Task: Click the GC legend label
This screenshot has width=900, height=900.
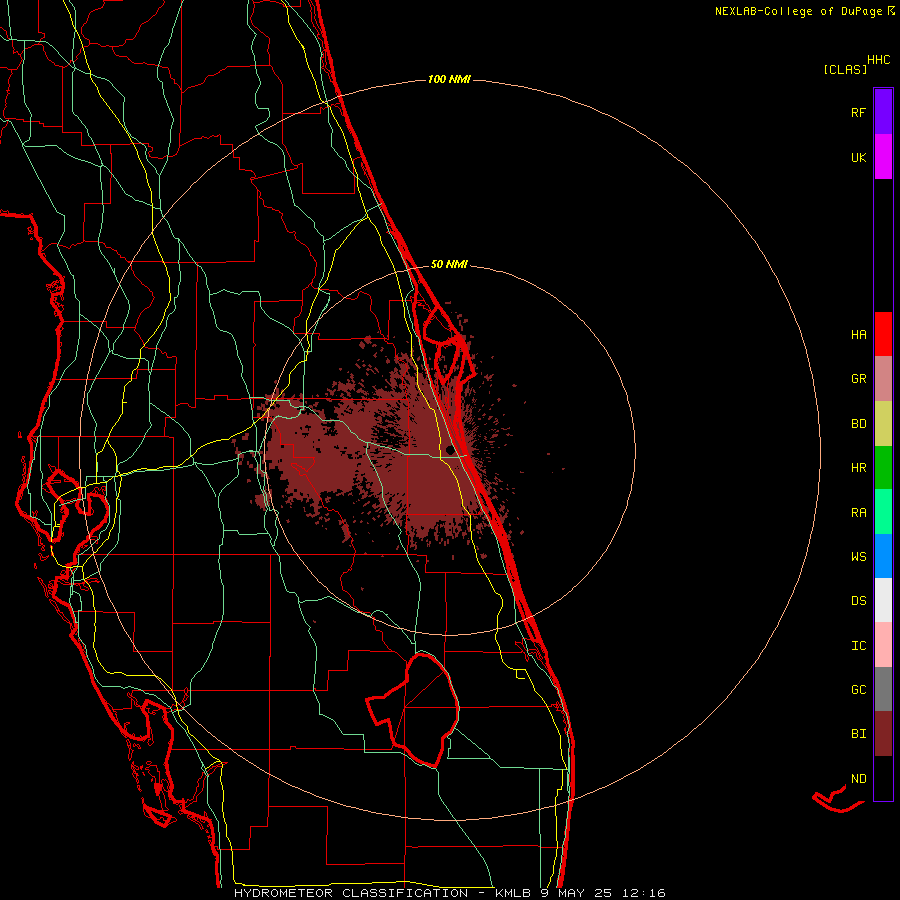Action: [858, 689]
